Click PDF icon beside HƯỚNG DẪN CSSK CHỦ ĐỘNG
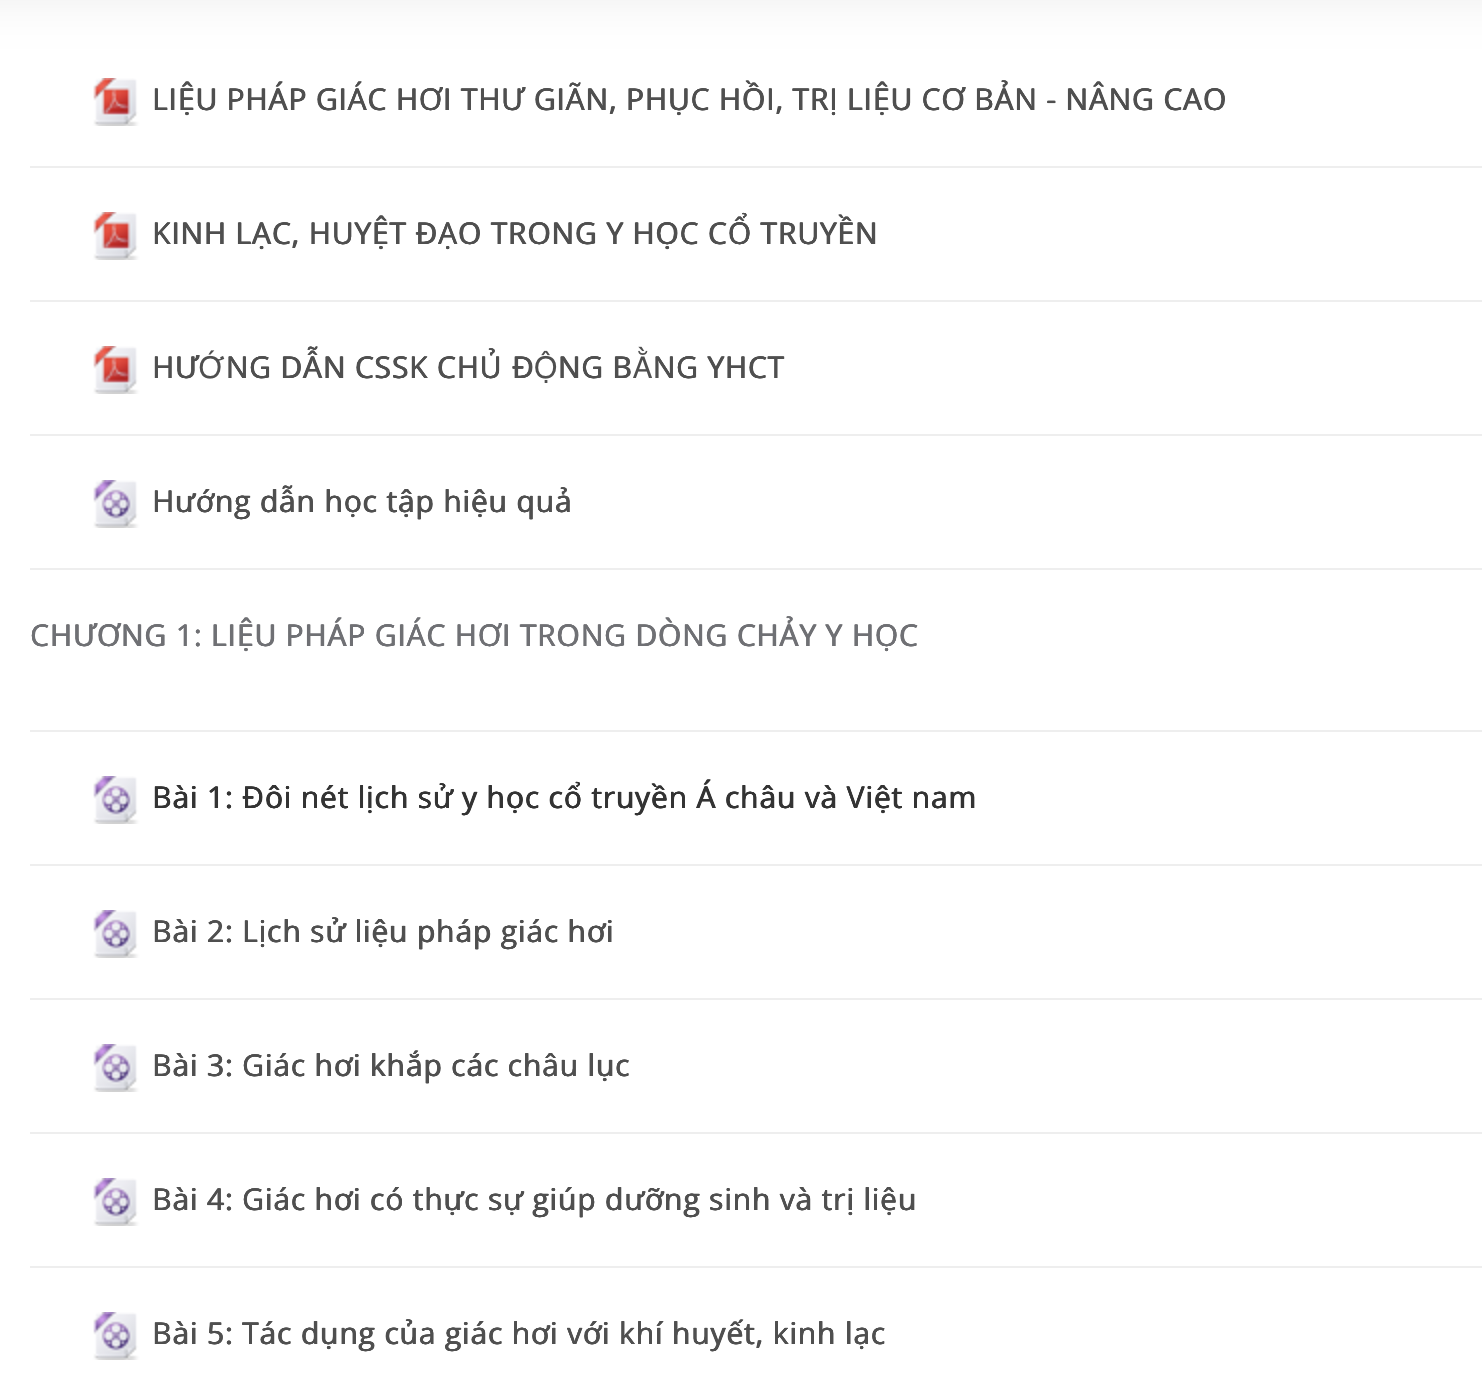 click(115, 369)
